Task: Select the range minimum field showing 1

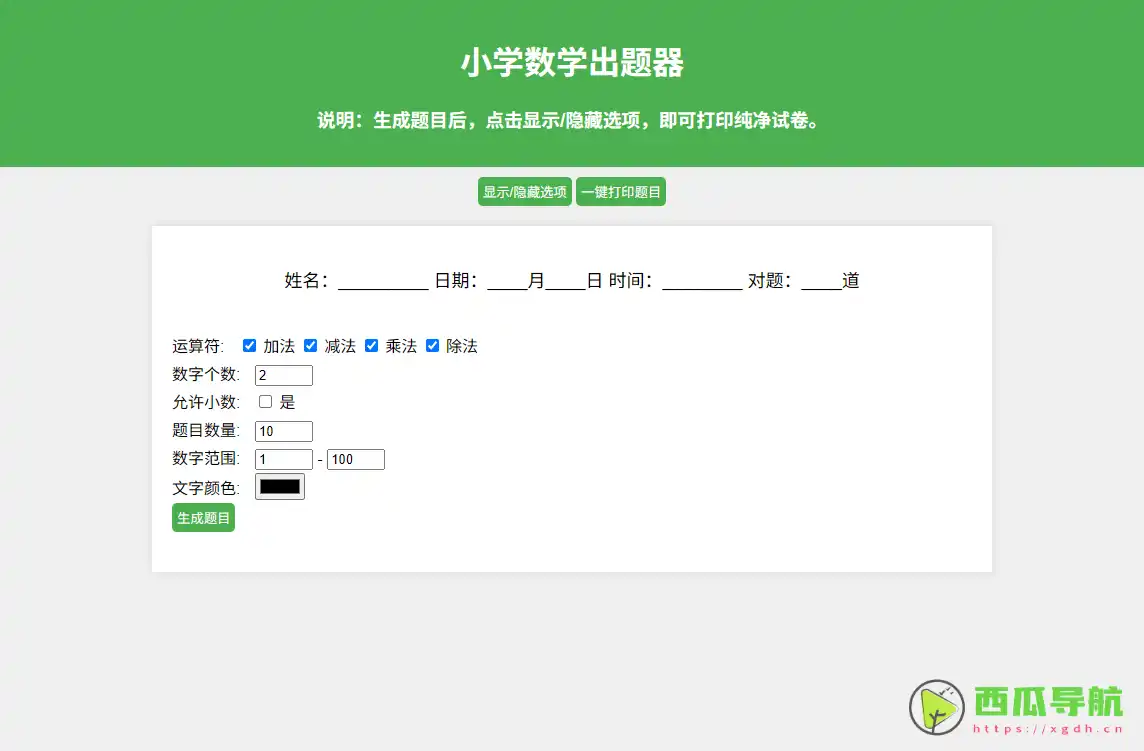Action: [284, 459]
